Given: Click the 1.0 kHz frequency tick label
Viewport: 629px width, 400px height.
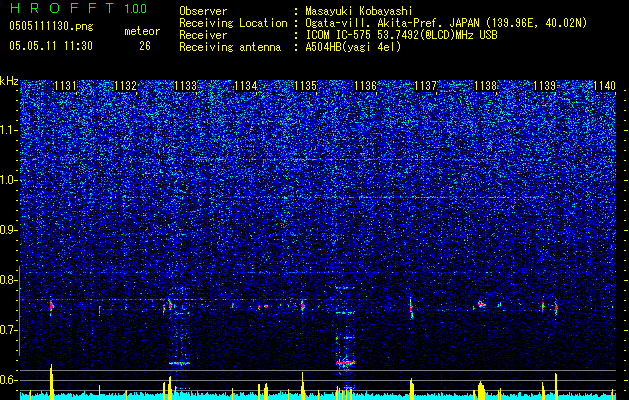Looking at the screenshot, I should (9, 180).
